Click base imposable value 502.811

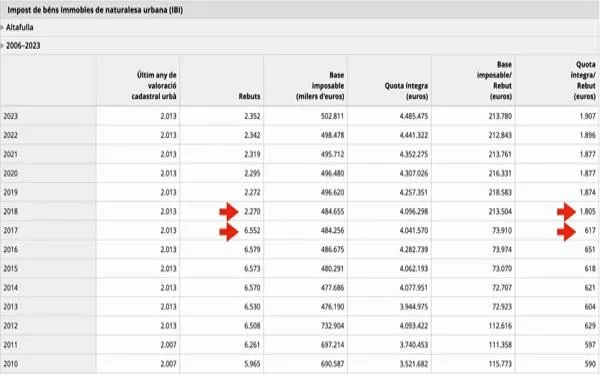(x=333, y=116)
